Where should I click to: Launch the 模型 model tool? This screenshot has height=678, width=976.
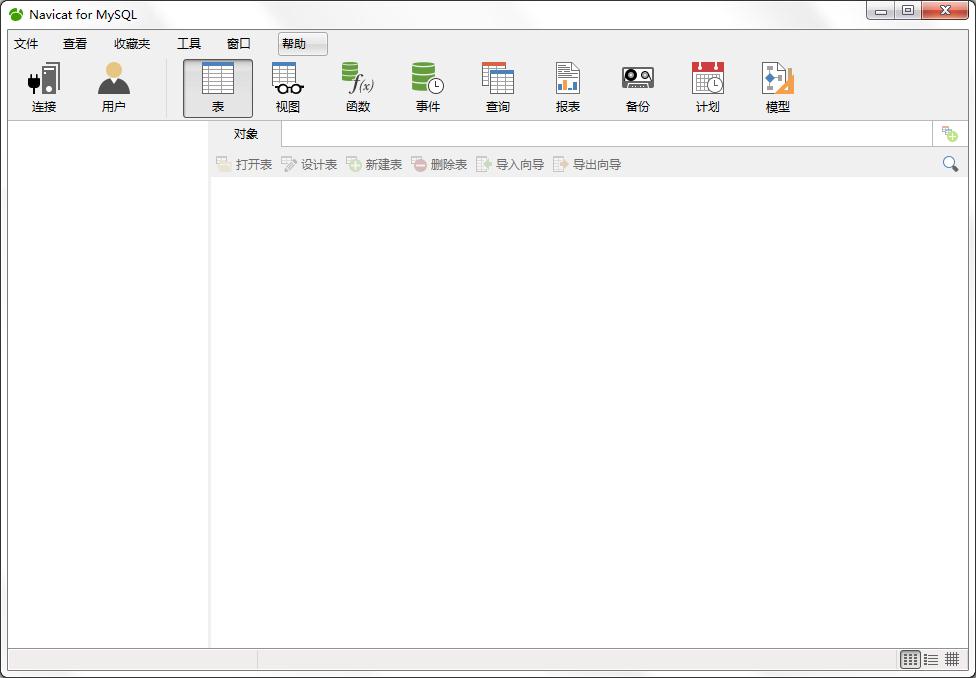click(x=777, y=88)
